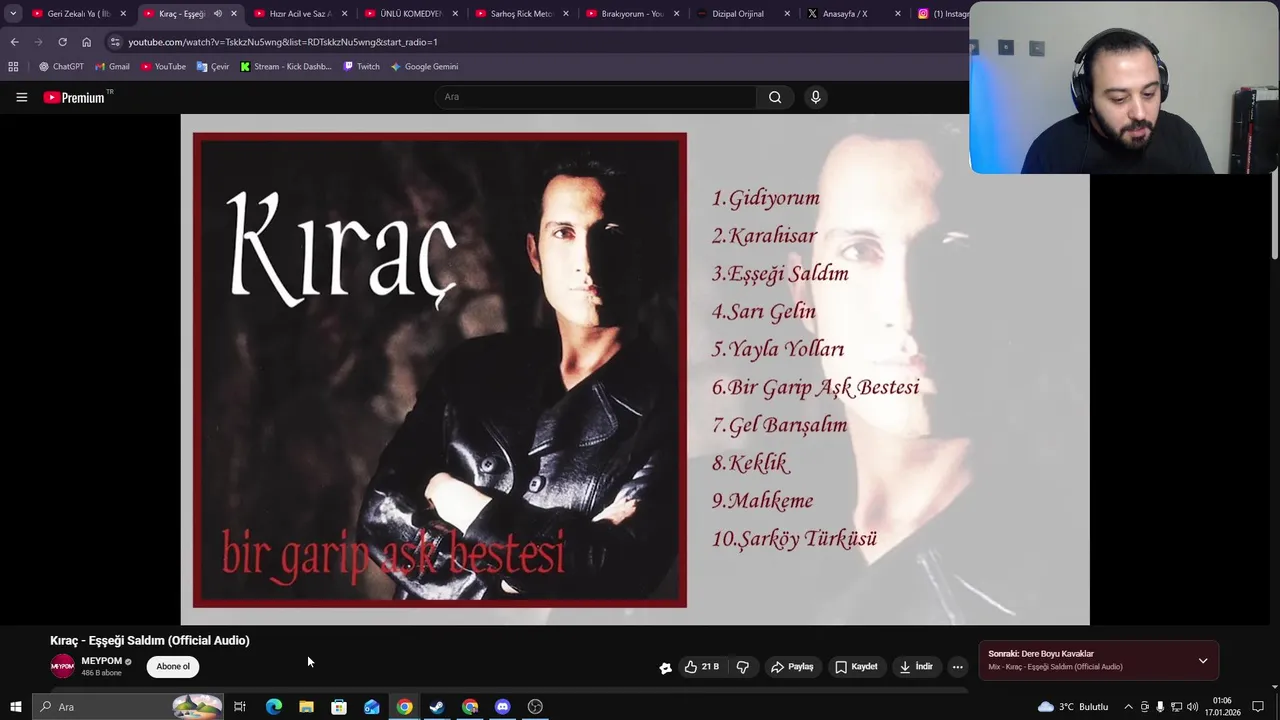Screen dimensions: 1280x720
Task: Click the Windows taskbar Ara search box
Action: (x=126, y=707)
